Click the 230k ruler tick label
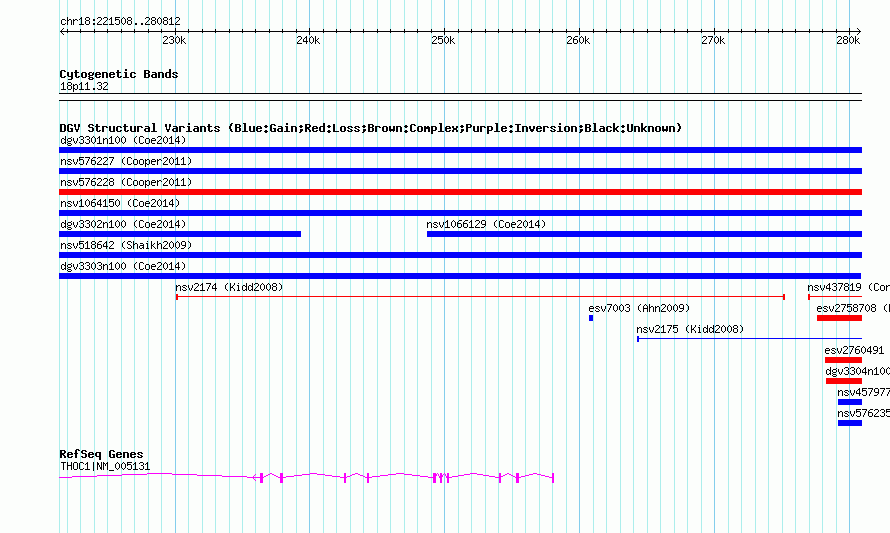Image resolution: width=890 pixels, height=533 pixels. (174, 40)
